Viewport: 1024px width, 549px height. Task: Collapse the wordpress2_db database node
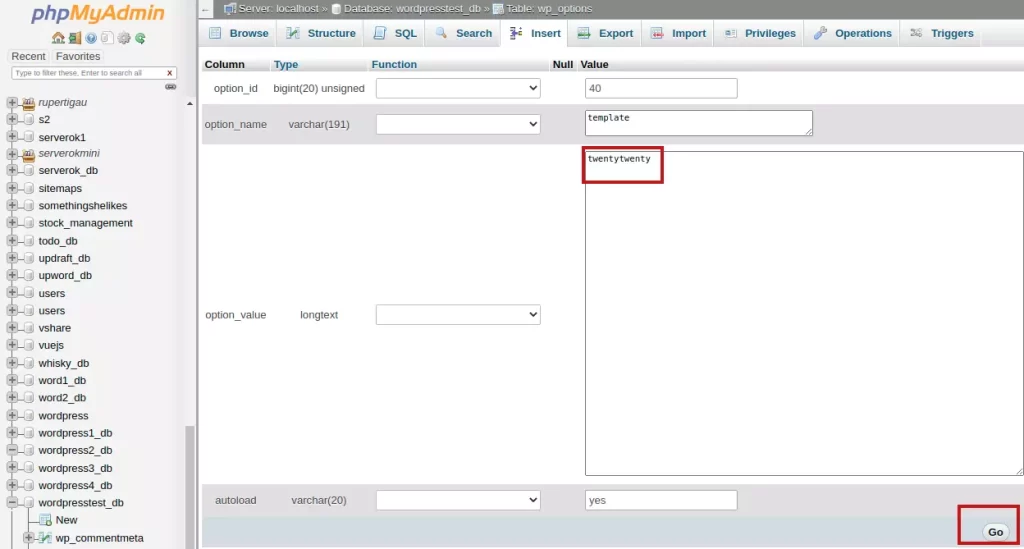pos(12,450)
